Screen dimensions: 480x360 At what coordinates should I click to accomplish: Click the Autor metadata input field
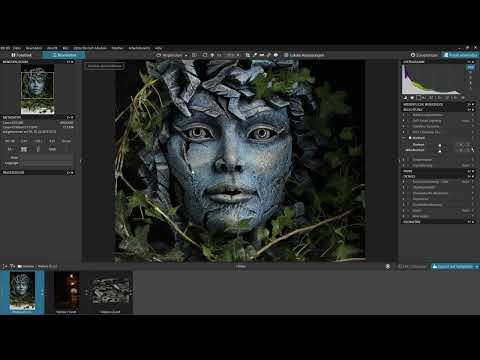(48, 157)
